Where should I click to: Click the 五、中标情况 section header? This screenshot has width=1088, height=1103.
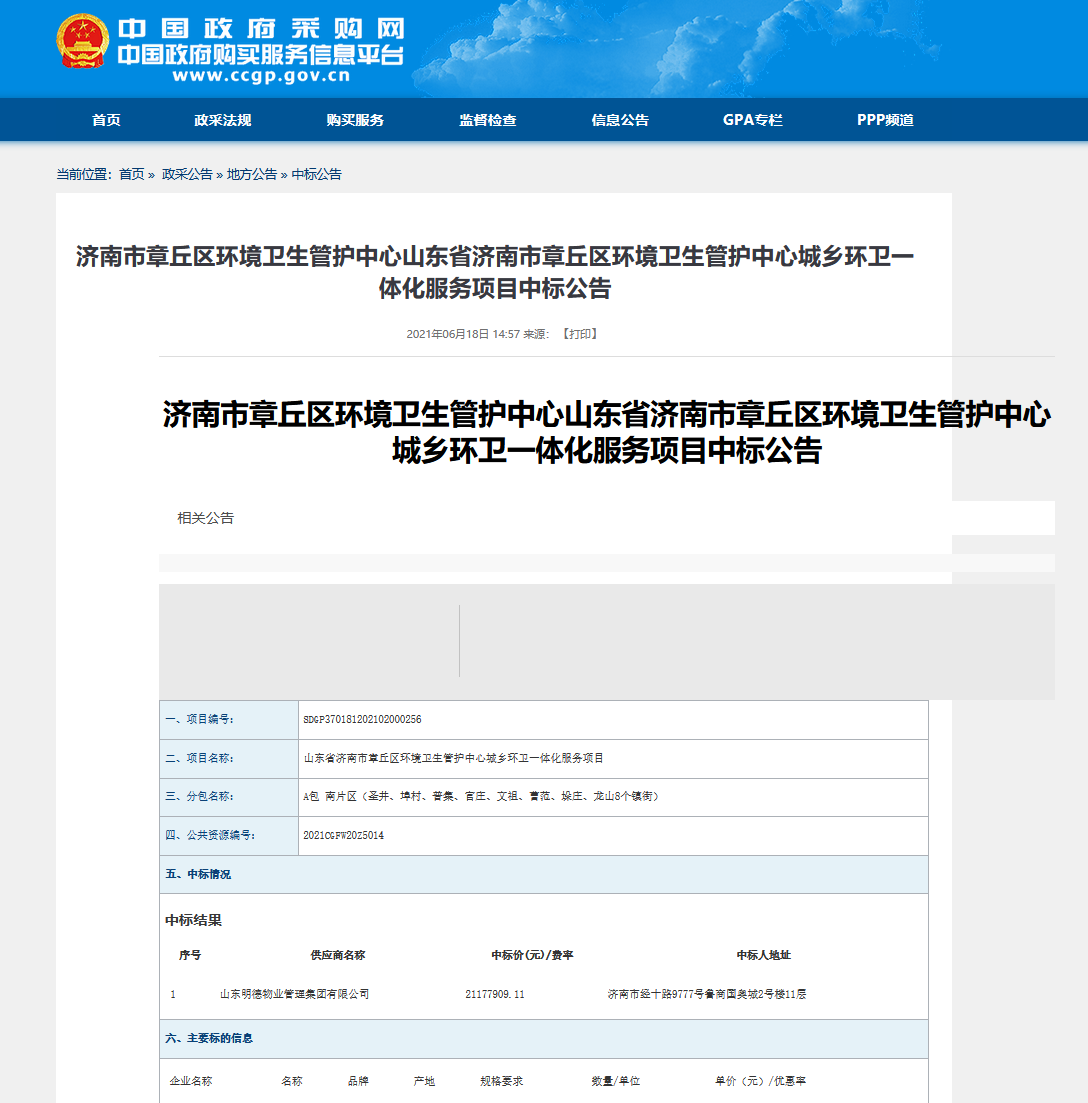click(x=544, y=874)
